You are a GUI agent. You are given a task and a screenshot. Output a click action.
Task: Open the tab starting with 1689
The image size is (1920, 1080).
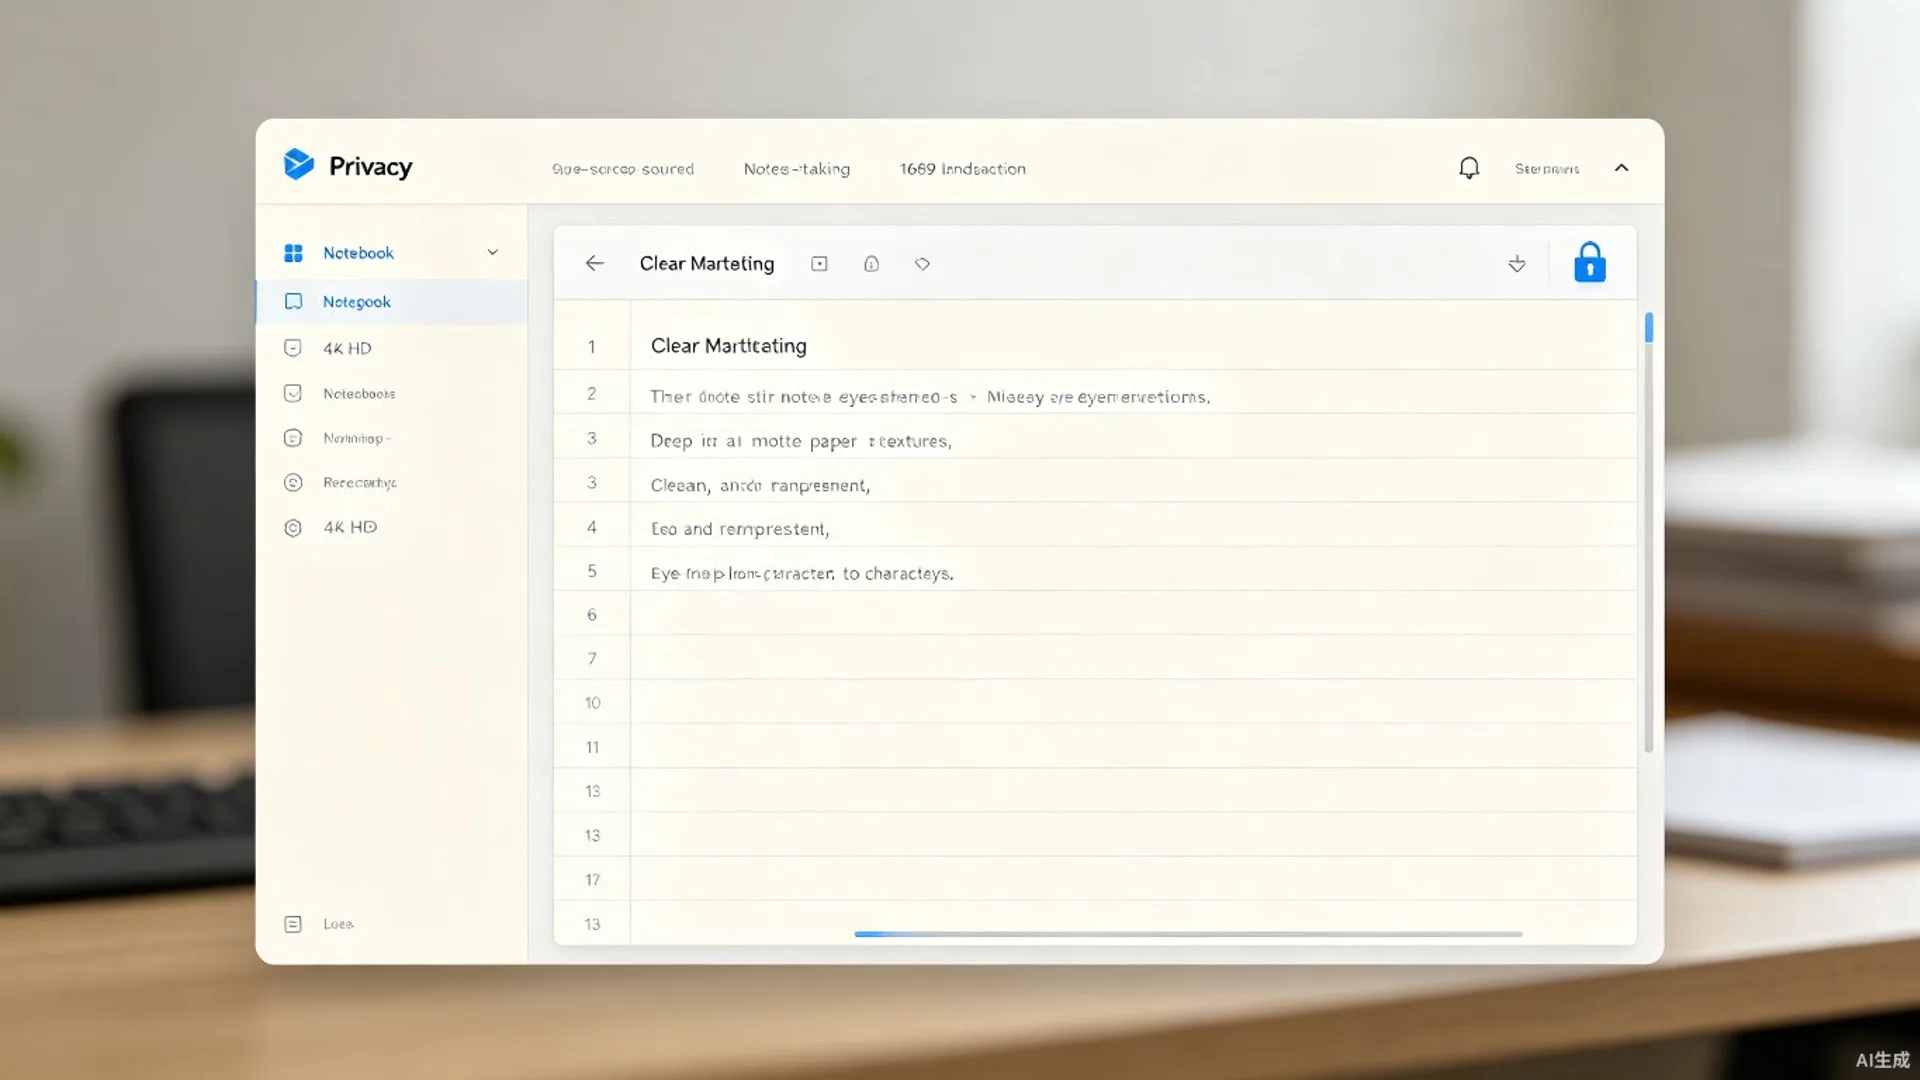tap(962, 169)
